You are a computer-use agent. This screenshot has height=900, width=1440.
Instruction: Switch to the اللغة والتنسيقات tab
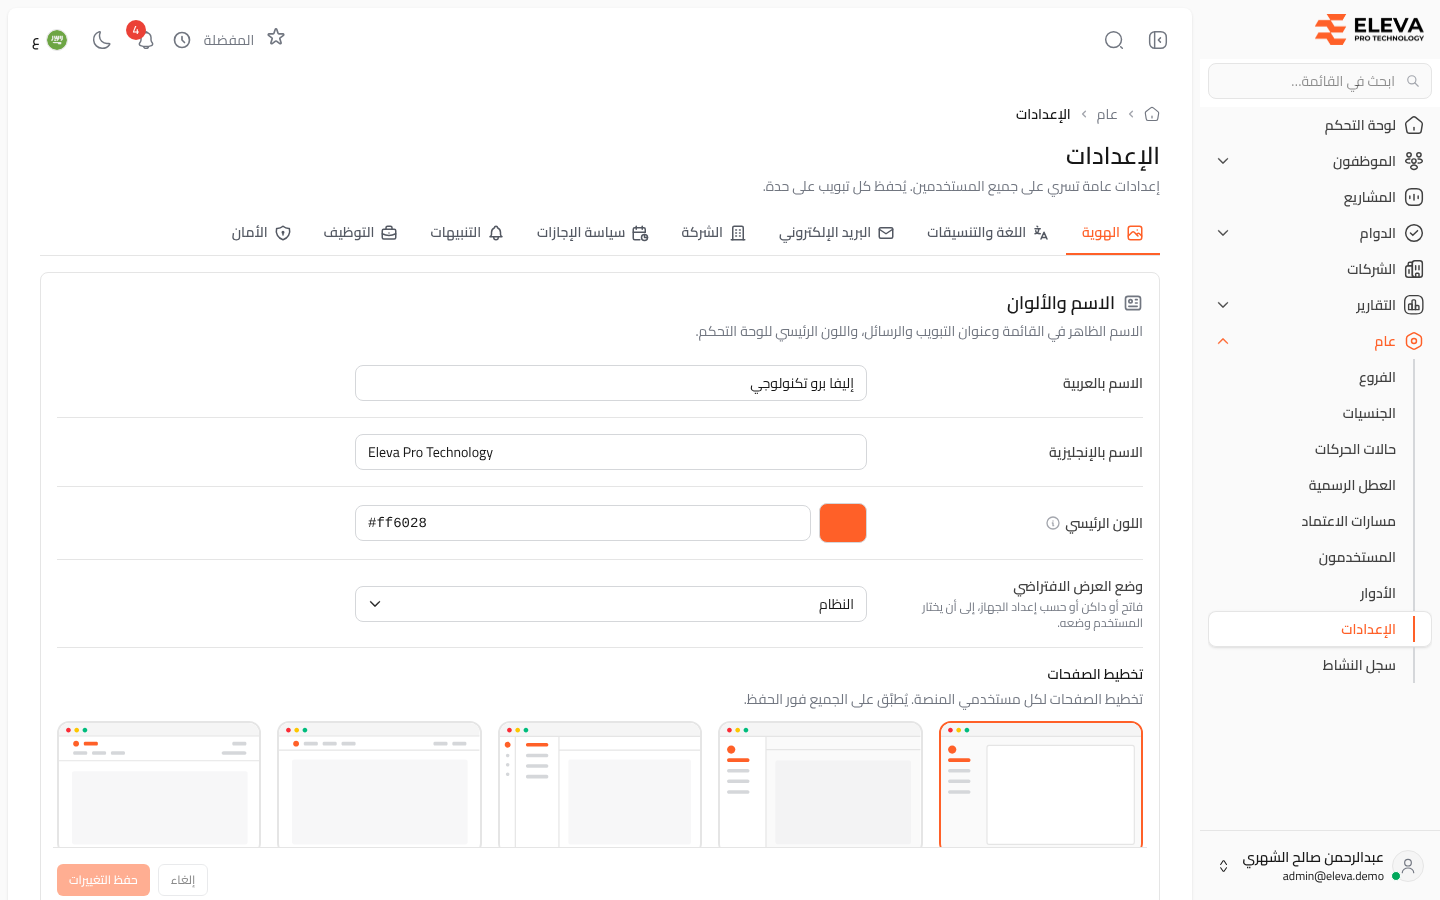click(987, 233)
